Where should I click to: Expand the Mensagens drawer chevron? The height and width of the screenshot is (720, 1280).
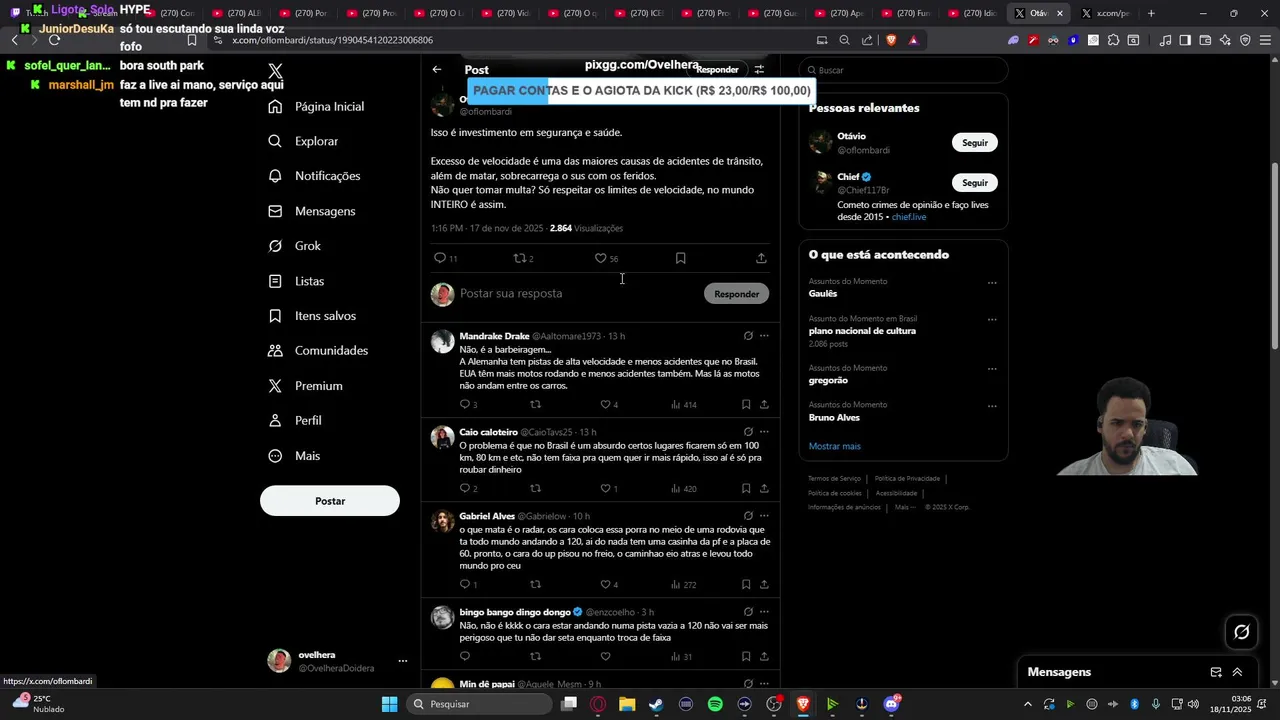coord(1237,672)
